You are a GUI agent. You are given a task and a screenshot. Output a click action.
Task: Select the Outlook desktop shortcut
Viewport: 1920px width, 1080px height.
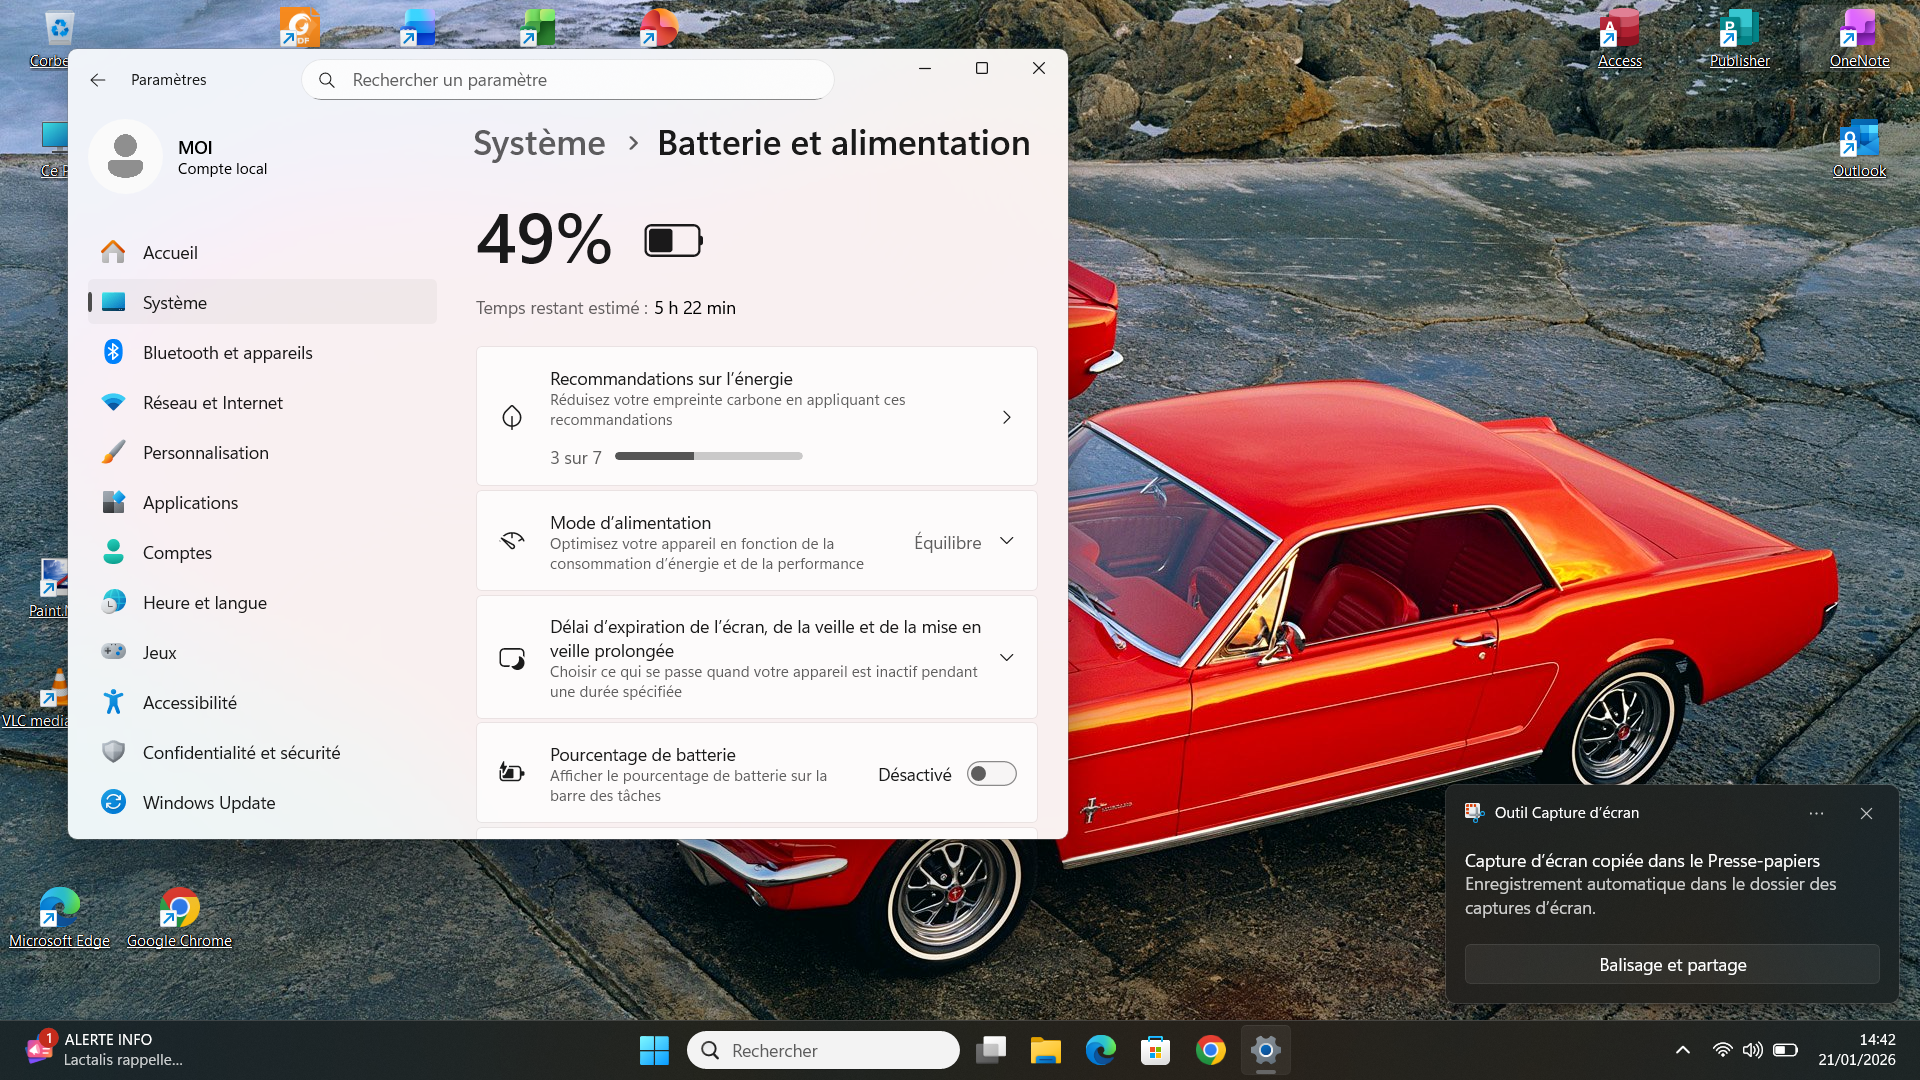coord(1859,148)
